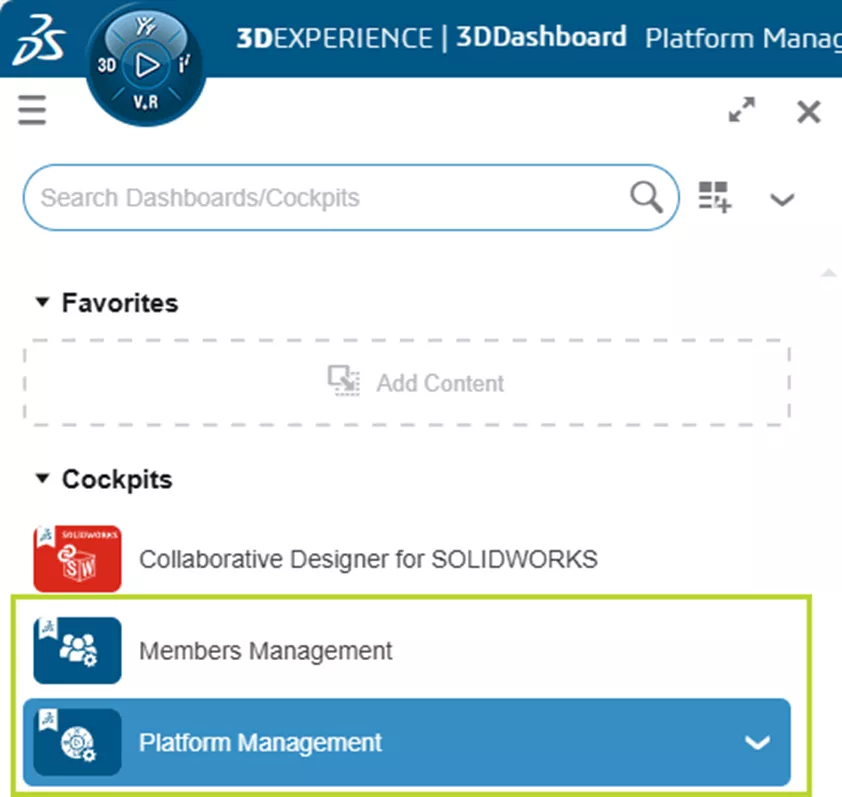Open the Members Management cockpit

pos(266,650)
